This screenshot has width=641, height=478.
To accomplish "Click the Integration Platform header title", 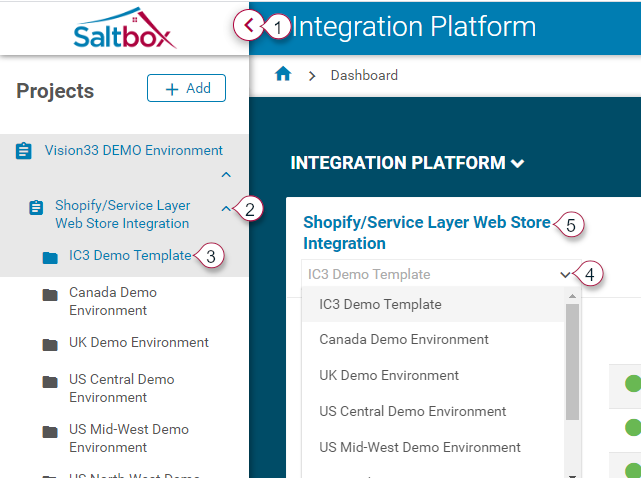I will click(413, 27).
